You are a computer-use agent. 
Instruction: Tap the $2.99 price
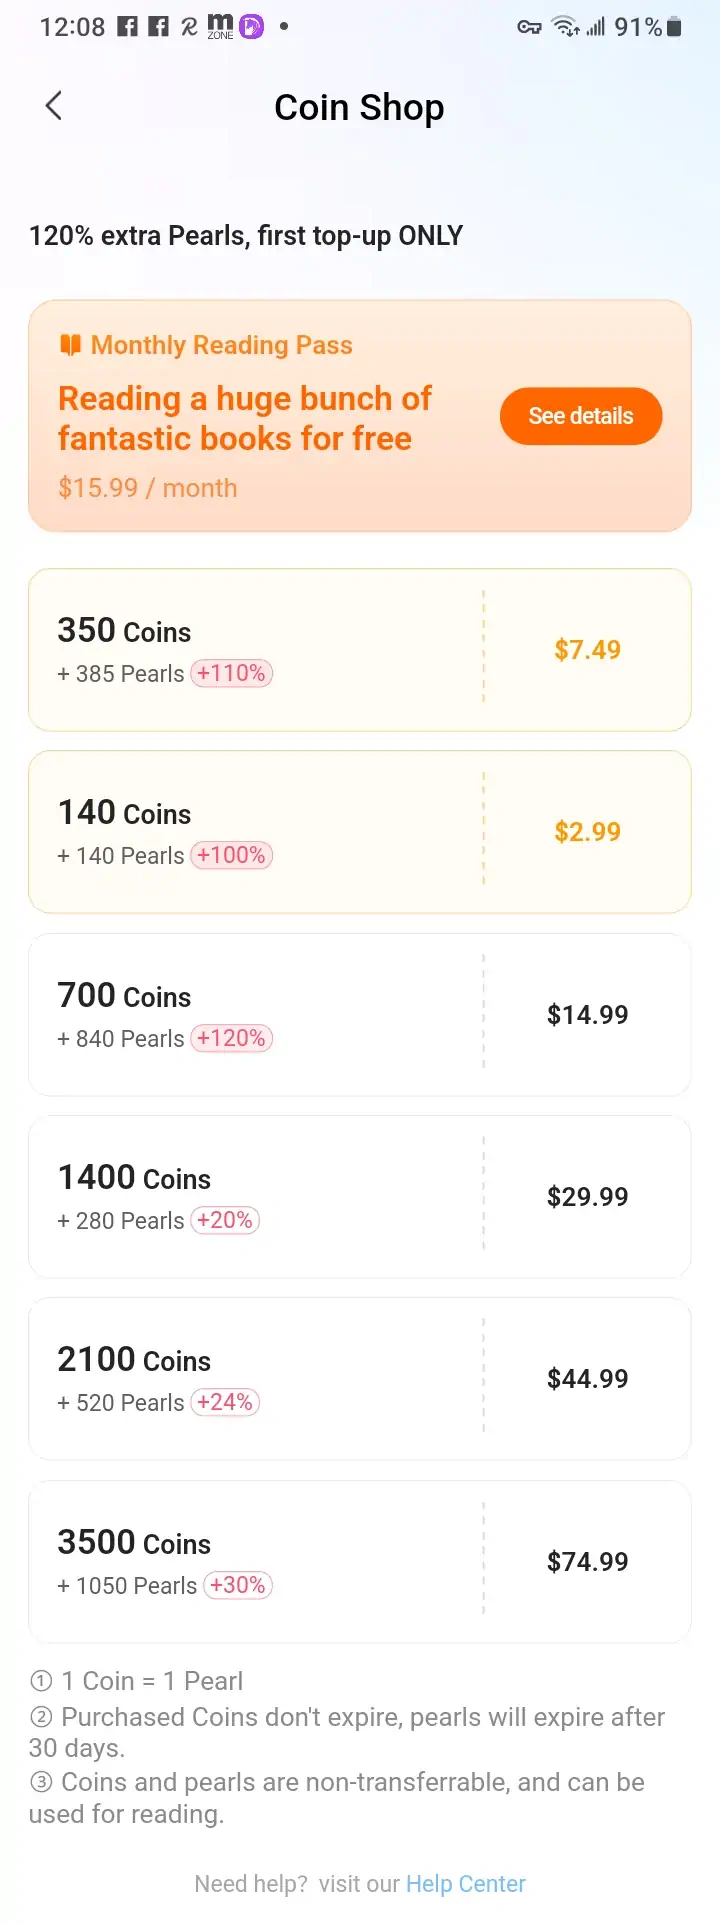(x=587, y=832)
